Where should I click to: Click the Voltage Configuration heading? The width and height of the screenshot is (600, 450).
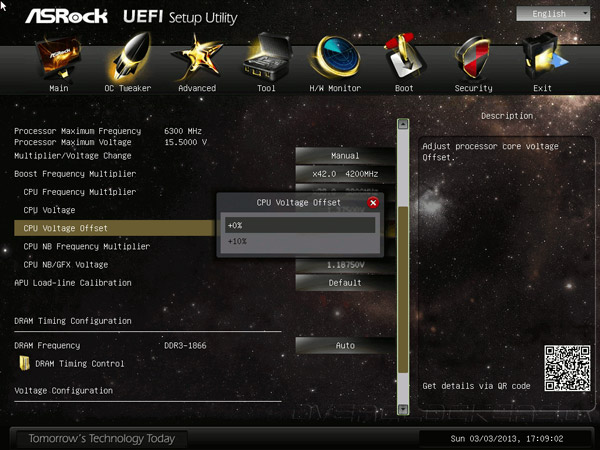pos(64,391)
